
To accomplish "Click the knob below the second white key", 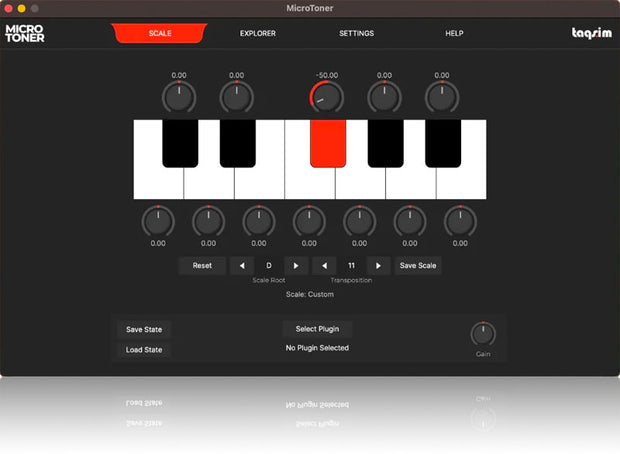I will (x=208, y=221).
